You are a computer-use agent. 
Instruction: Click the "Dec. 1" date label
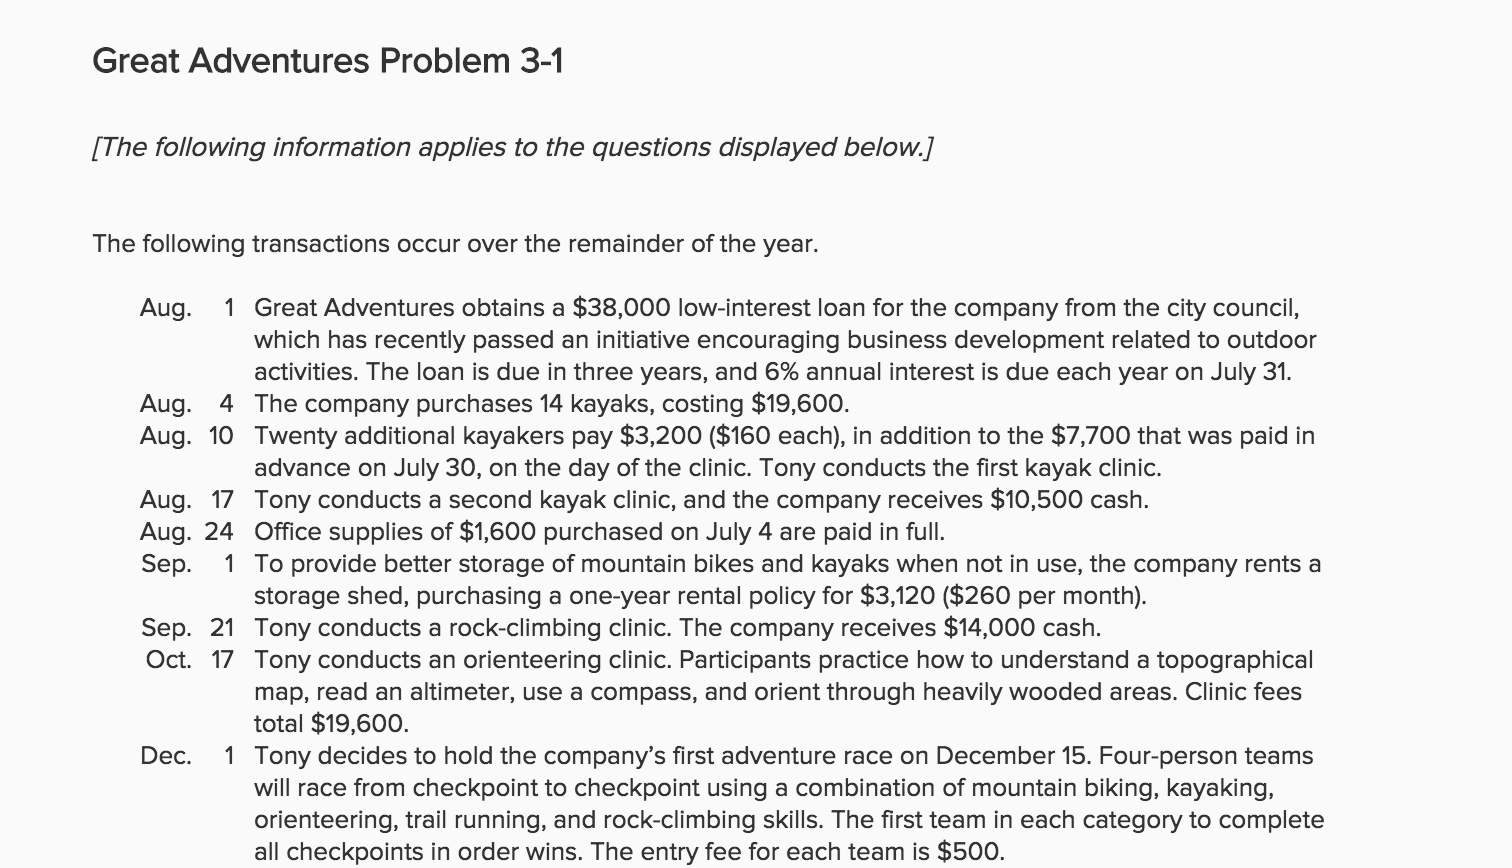point(187,756)
